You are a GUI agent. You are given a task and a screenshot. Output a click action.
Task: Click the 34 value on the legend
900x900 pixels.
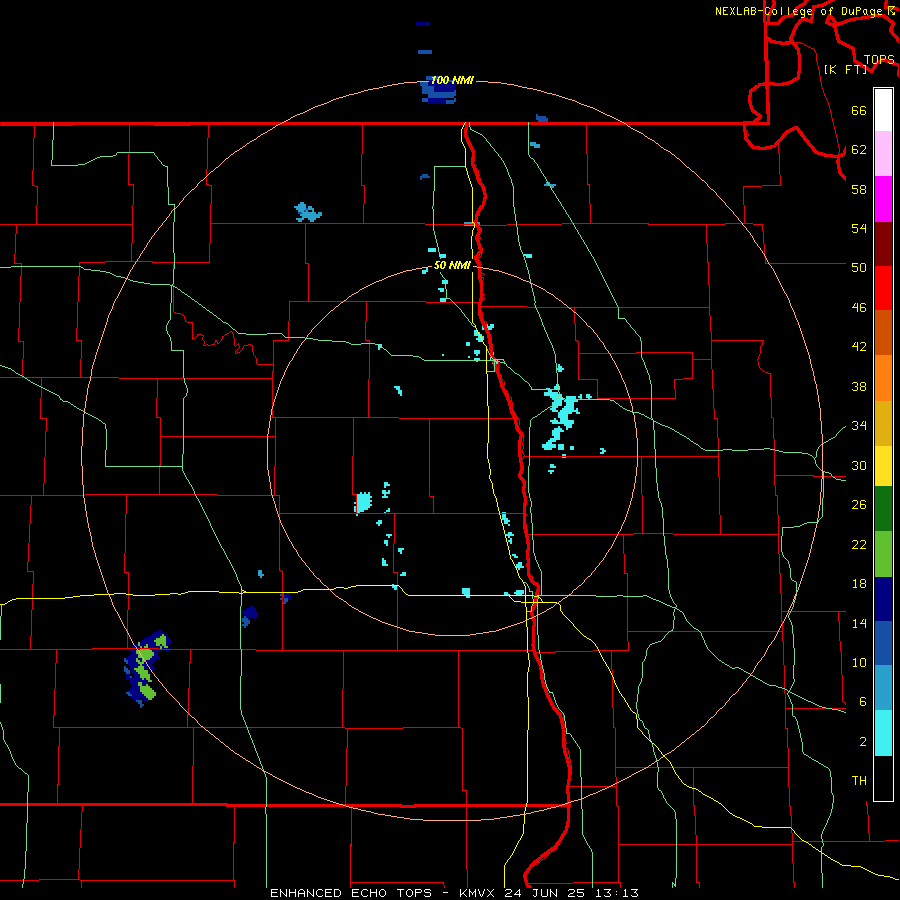click(x=859, y=425)
